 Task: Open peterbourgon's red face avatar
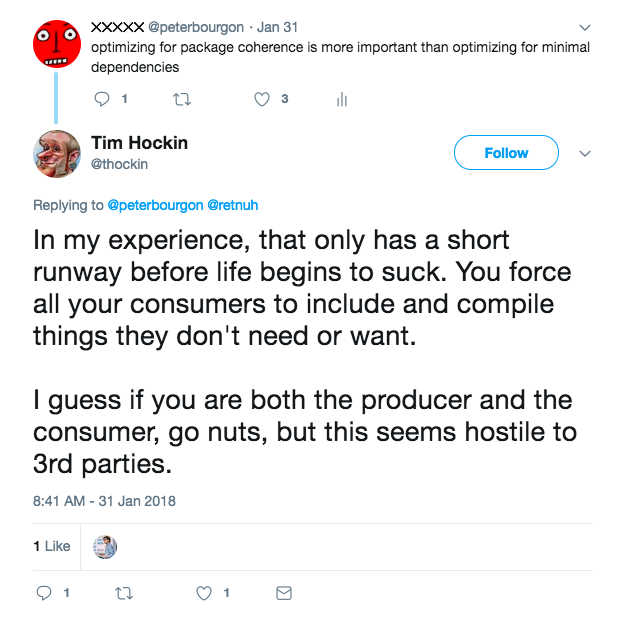[x=56, y=42]
